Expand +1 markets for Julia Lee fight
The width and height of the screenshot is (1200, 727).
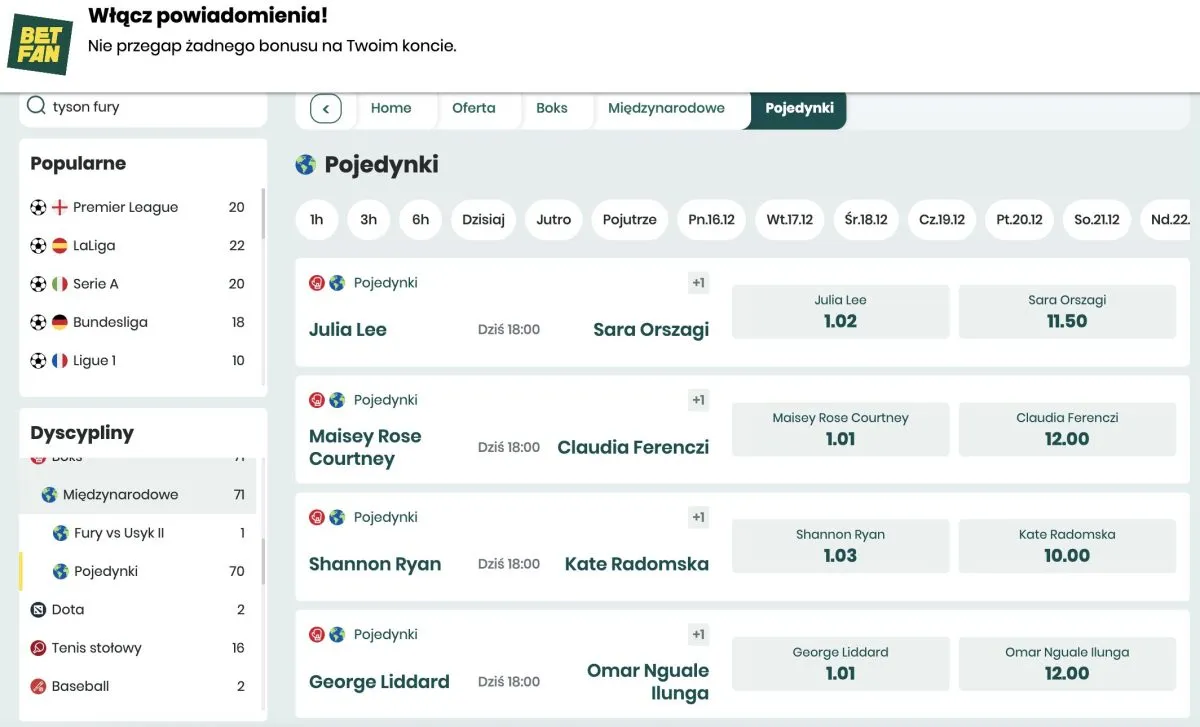pyautogui.click(x=698, y=283)
